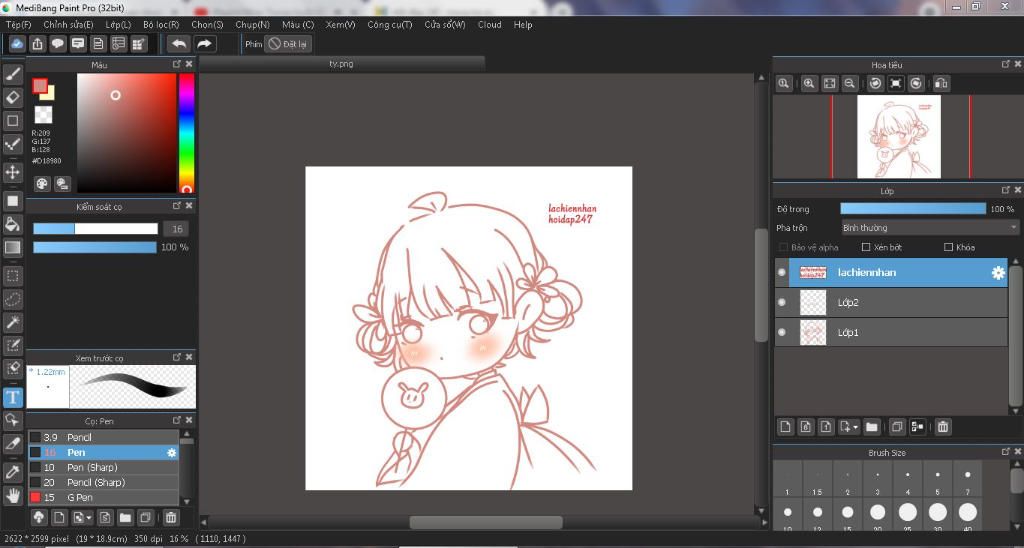The image size is (1024, 548).
Task: Select the Text tool
Action: (12, 396)
